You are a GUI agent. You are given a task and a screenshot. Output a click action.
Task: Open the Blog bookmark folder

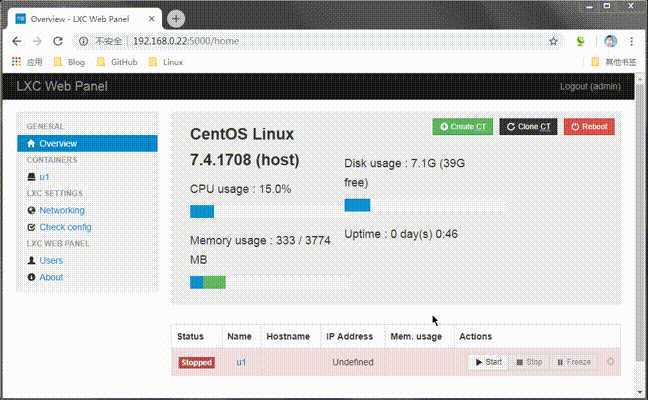click(69, 62)
